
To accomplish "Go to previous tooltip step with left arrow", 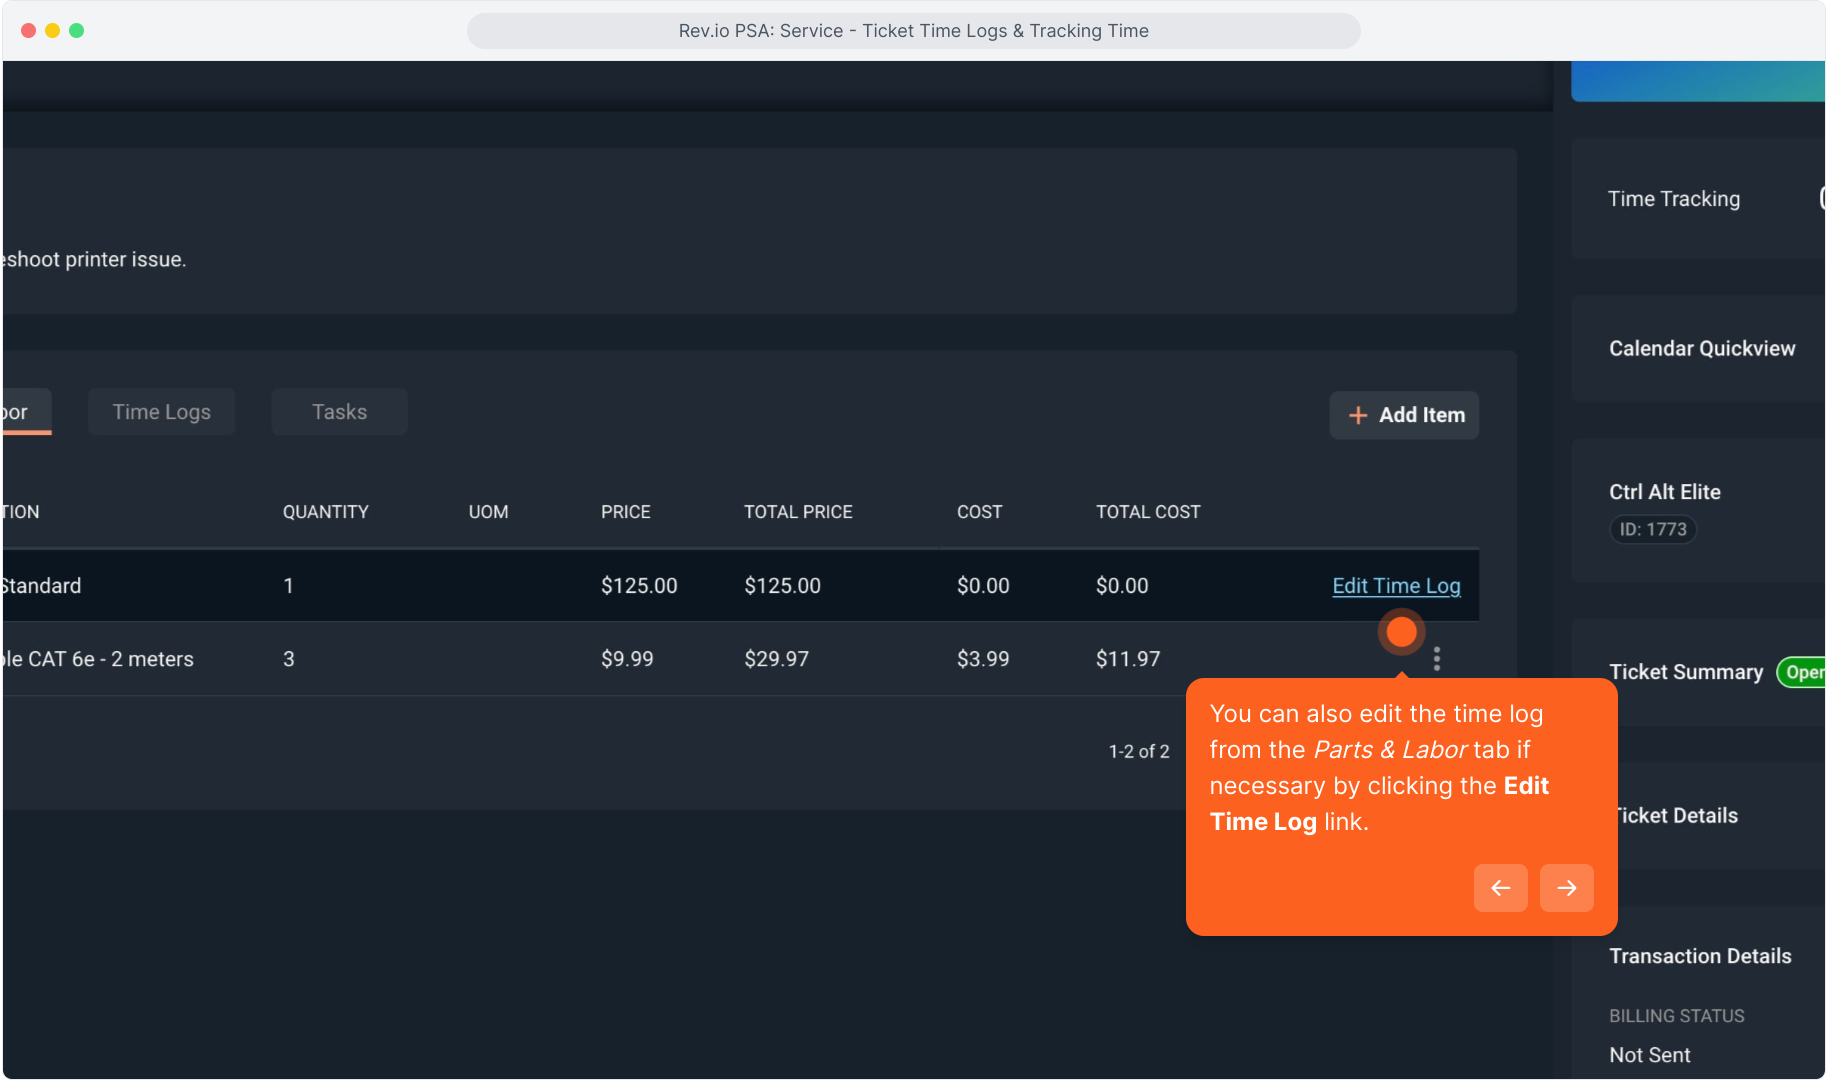I will (x=1500, y=888).
